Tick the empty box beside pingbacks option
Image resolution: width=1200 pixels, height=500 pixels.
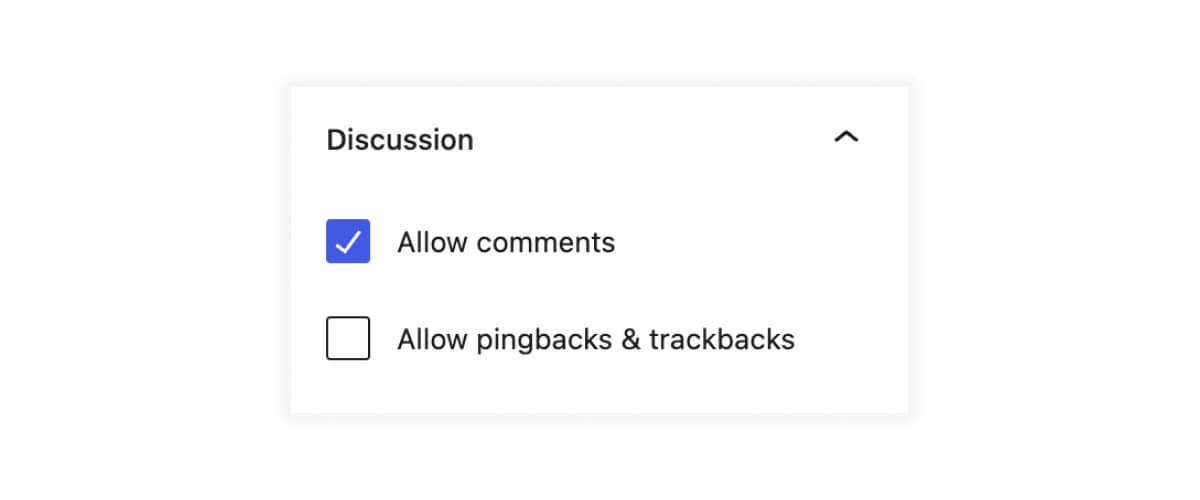tap(348, 338)
